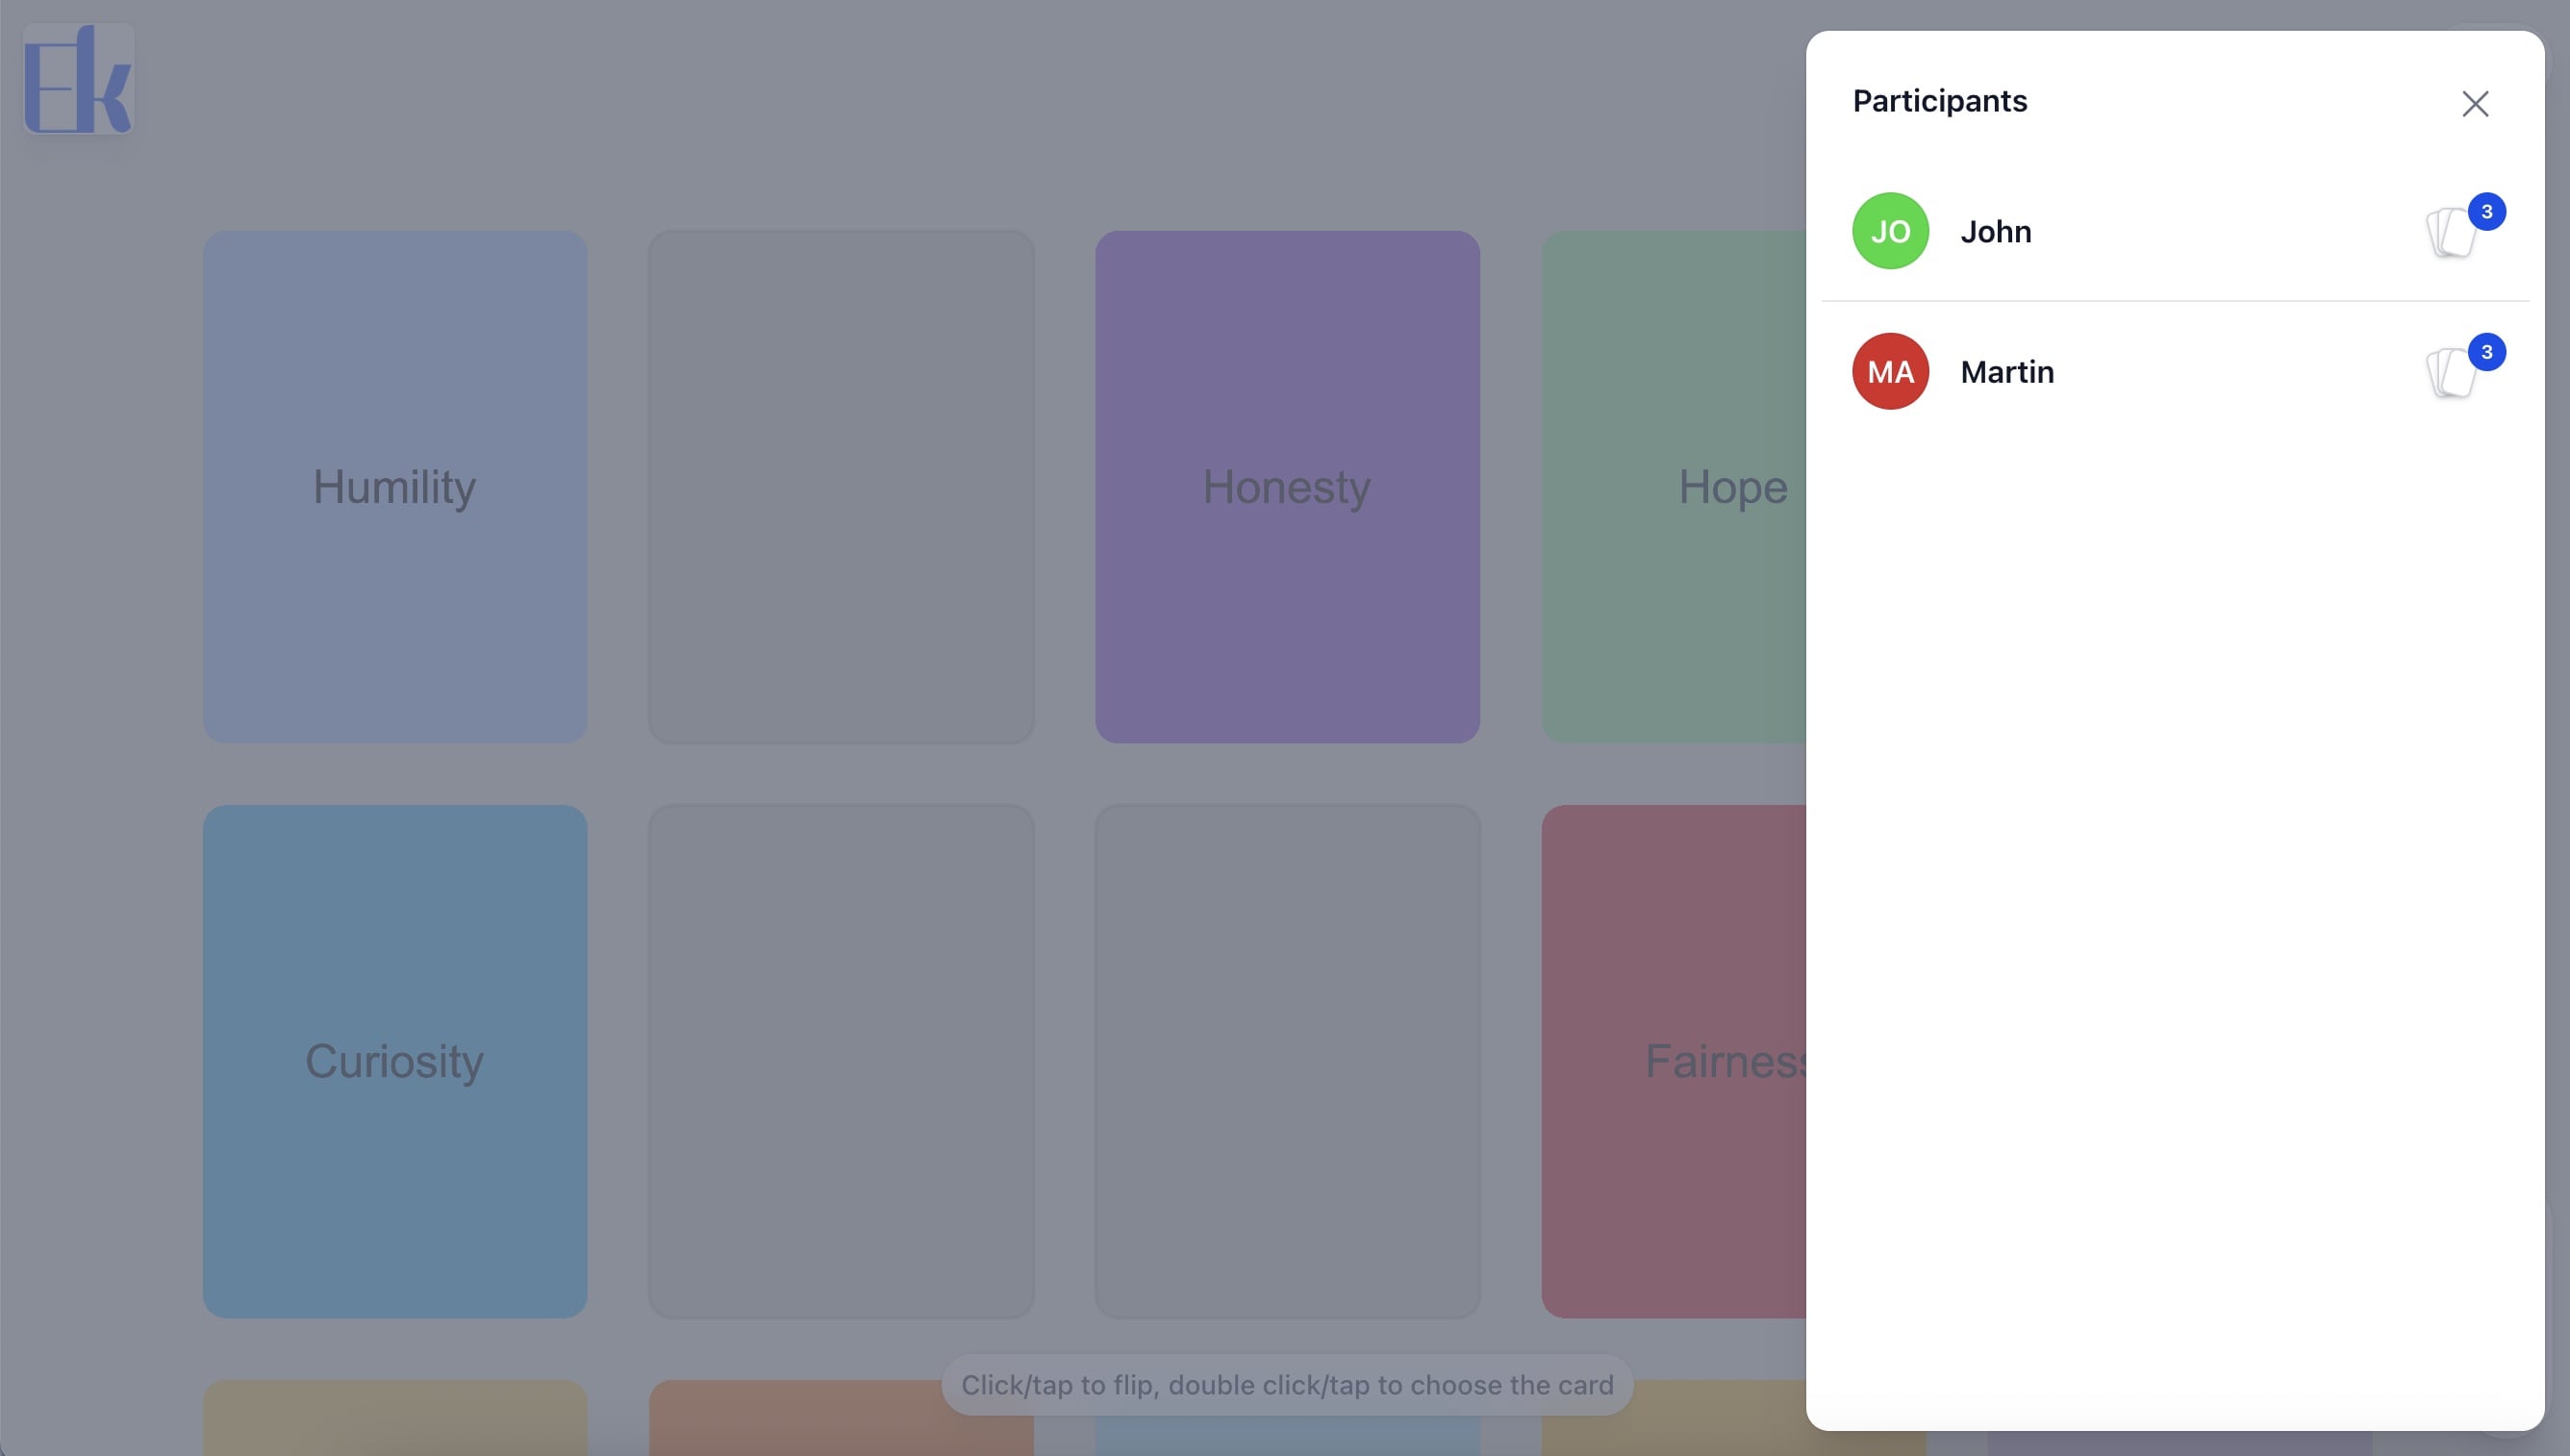Select the name John in participants list

click(1995, 232)
